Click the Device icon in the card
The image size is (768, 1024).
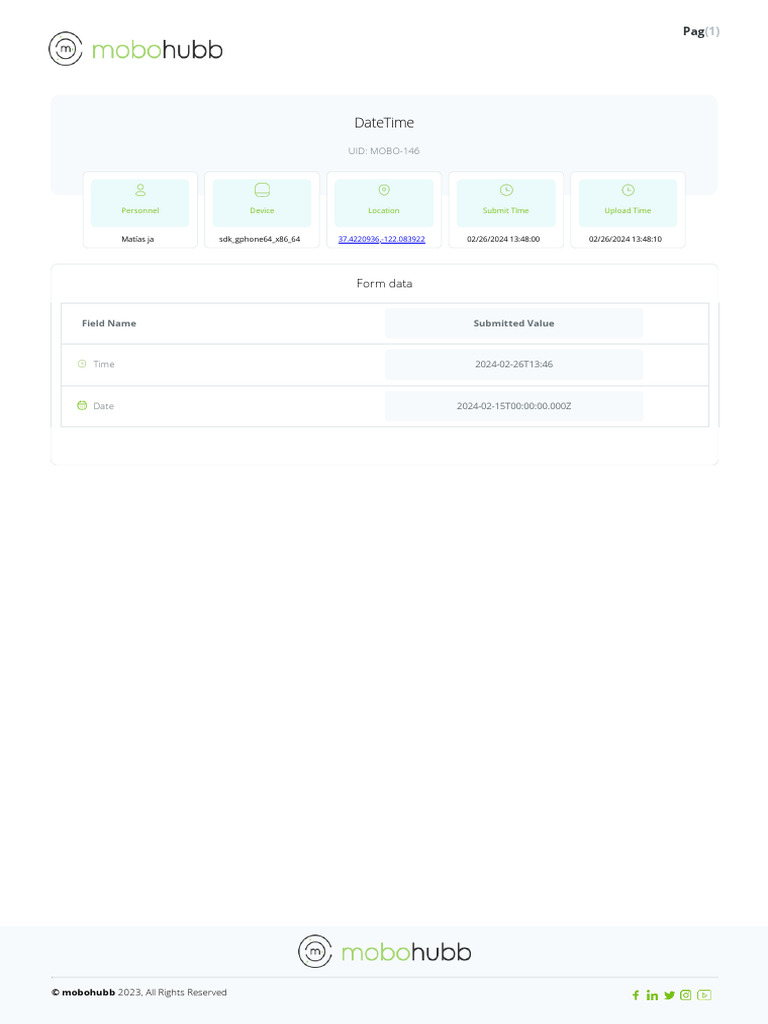(262, 190)
